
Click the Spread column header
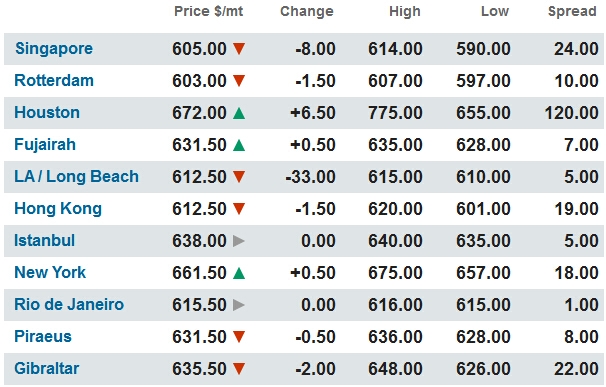572,11
